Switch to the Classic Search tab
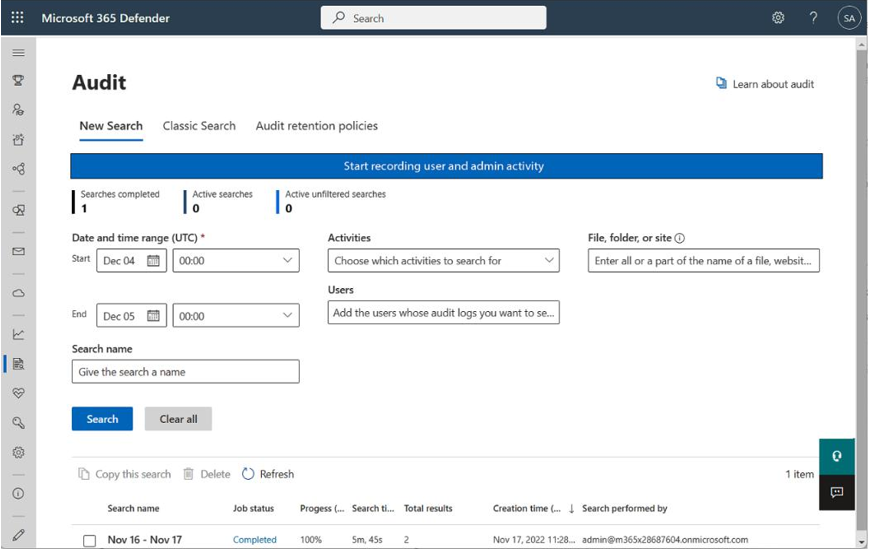Viewport: 869px width, 550px height. (199, 126)
